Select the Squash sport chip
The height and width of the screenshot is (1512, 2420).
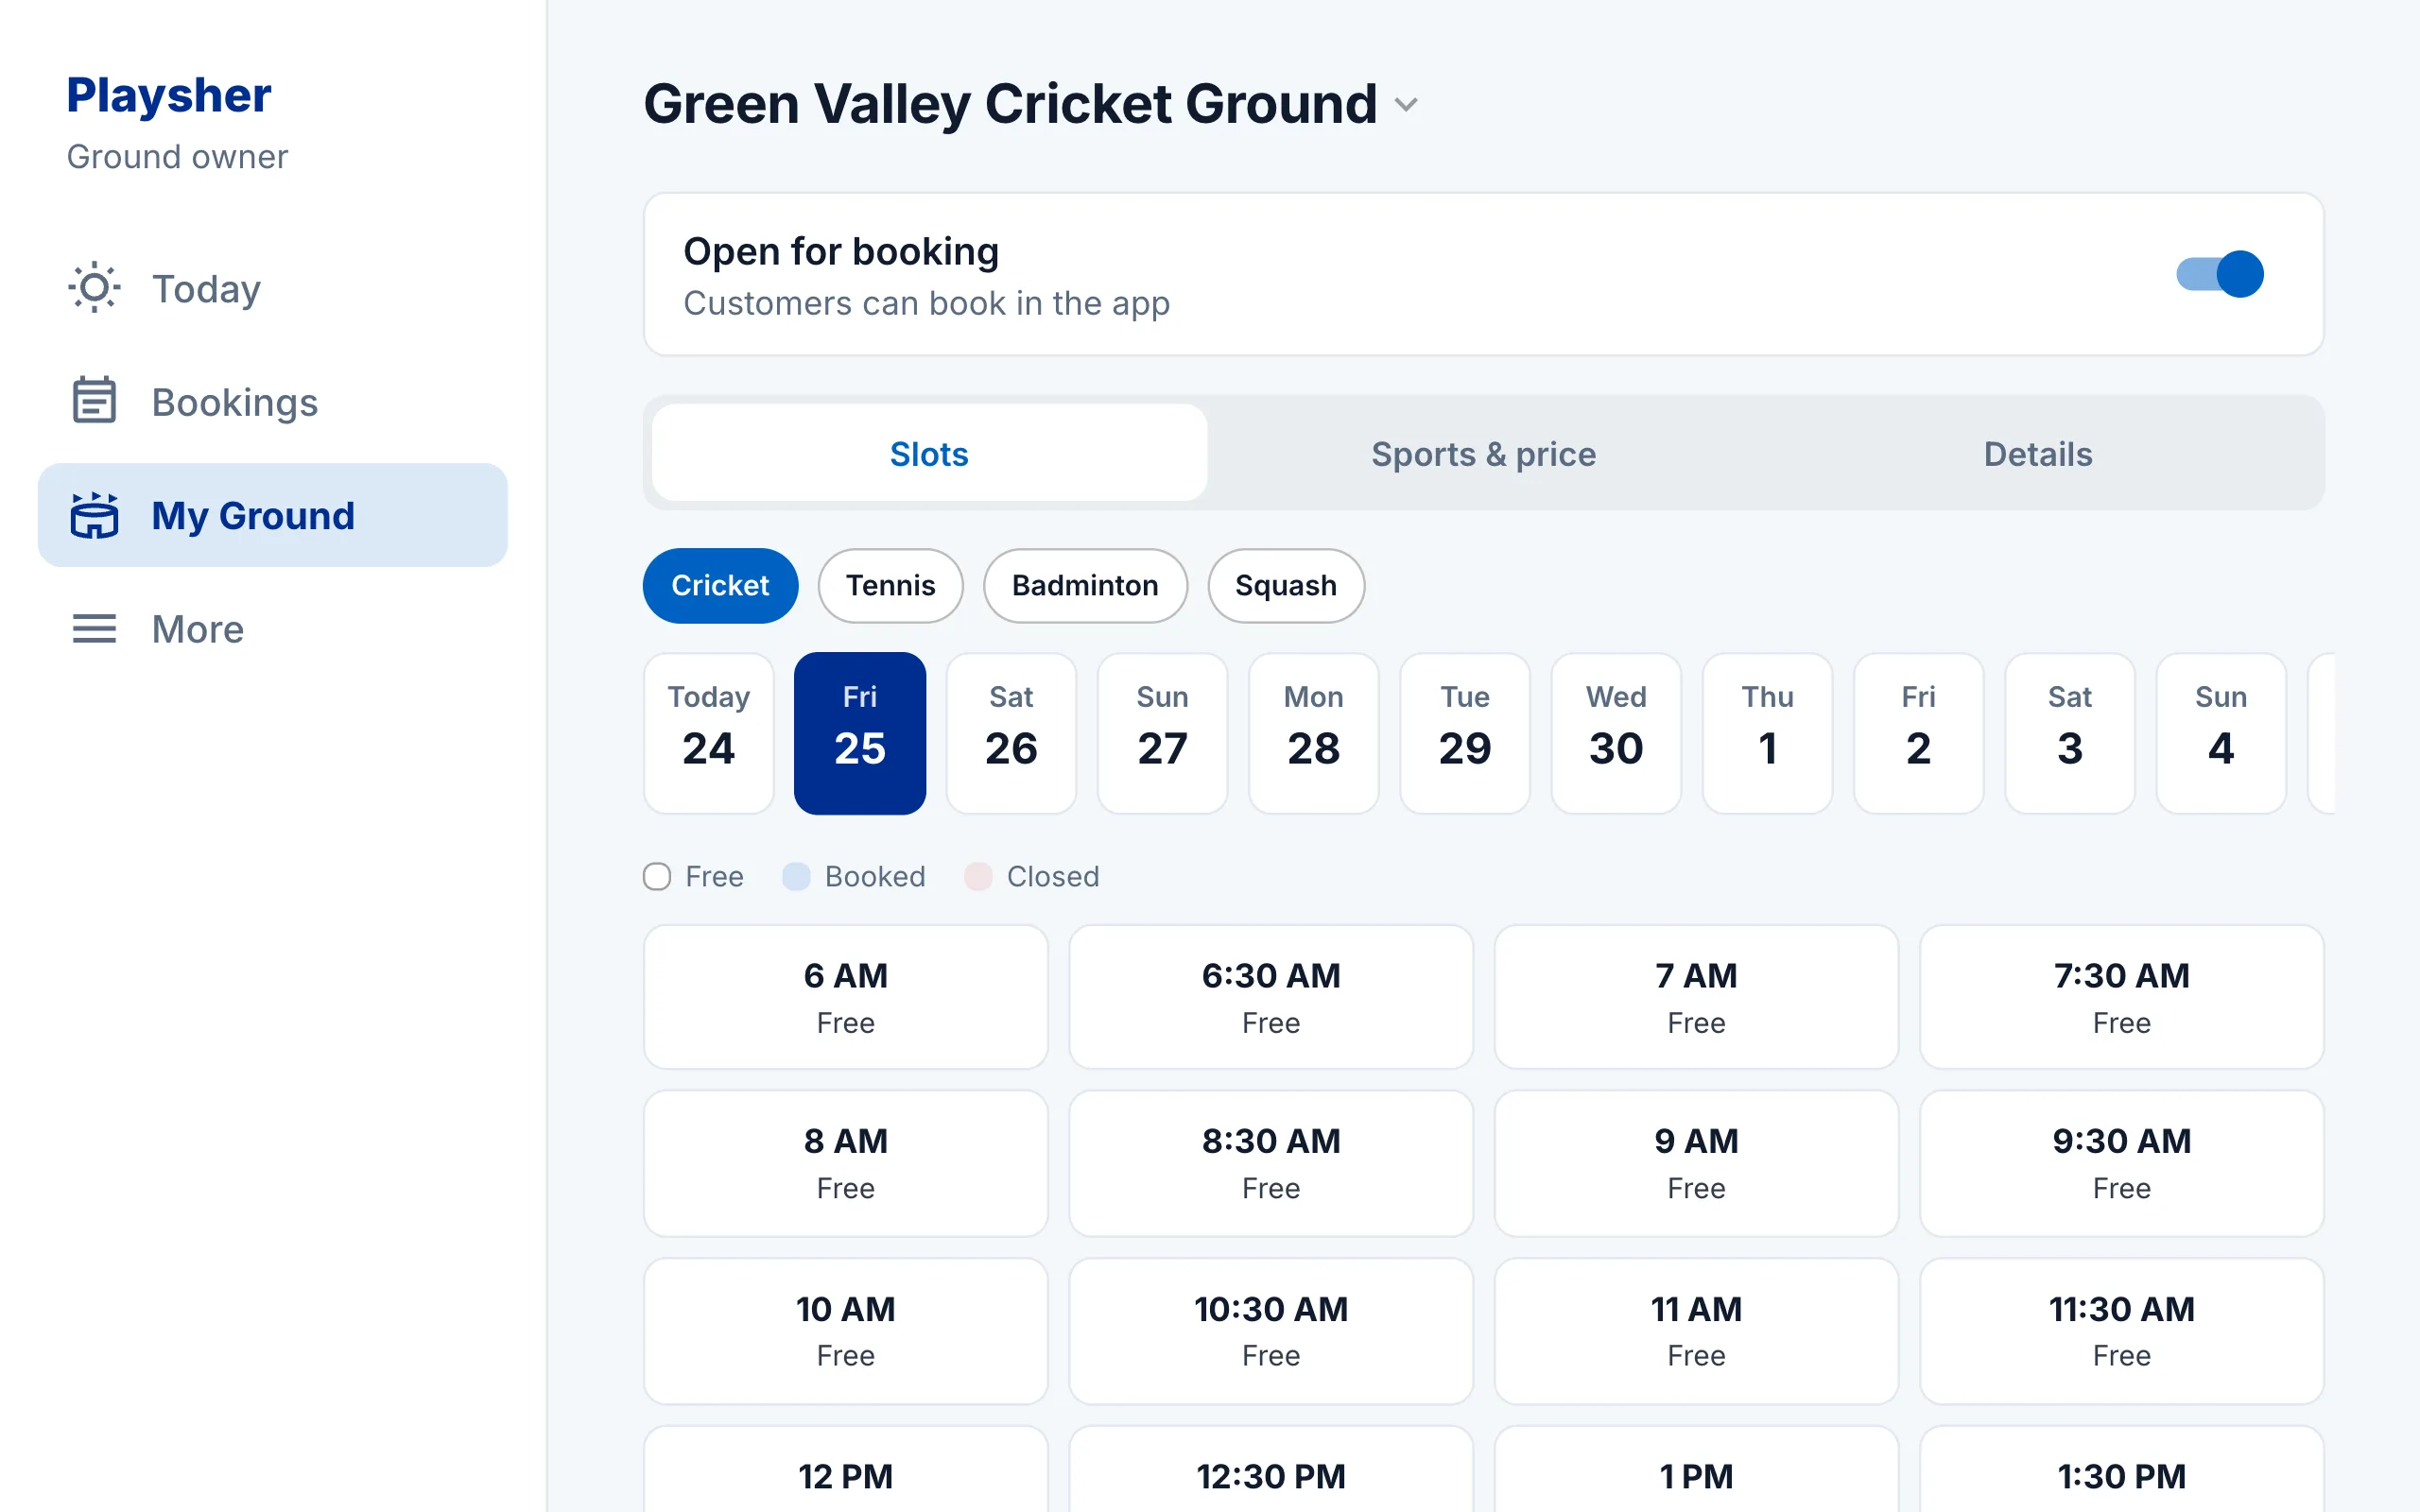point(1286,585)
